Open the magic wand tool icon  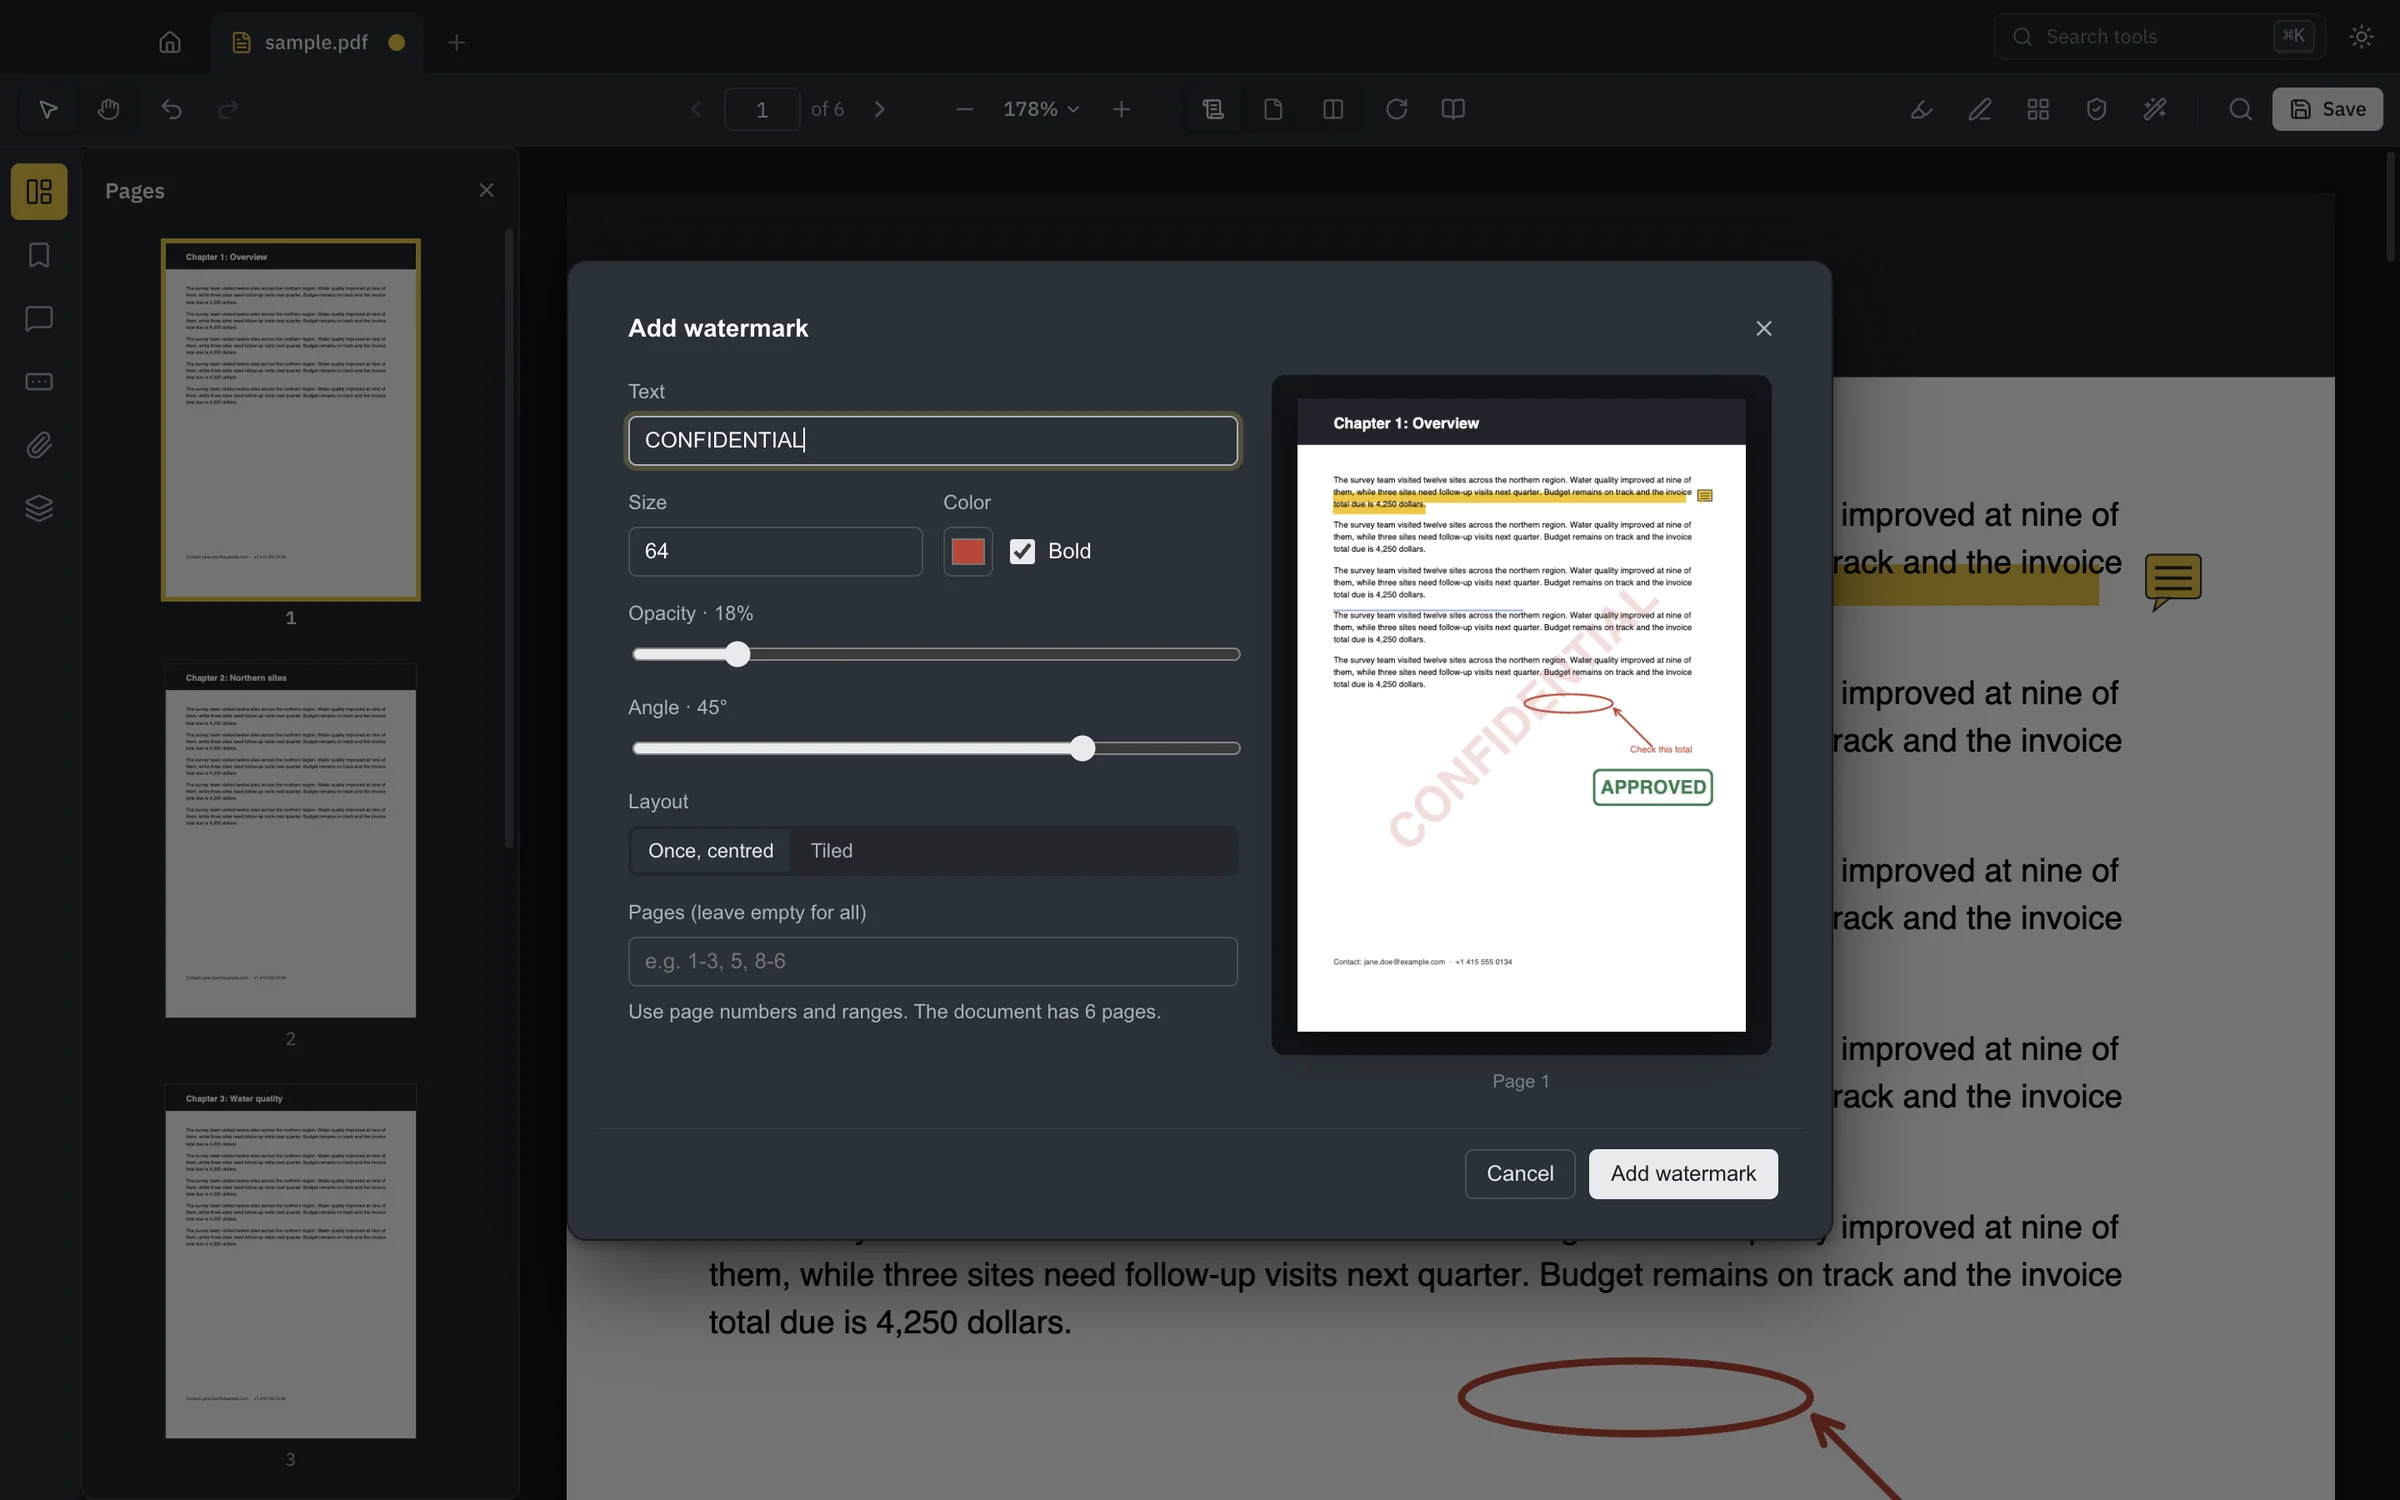(2155, 109)
